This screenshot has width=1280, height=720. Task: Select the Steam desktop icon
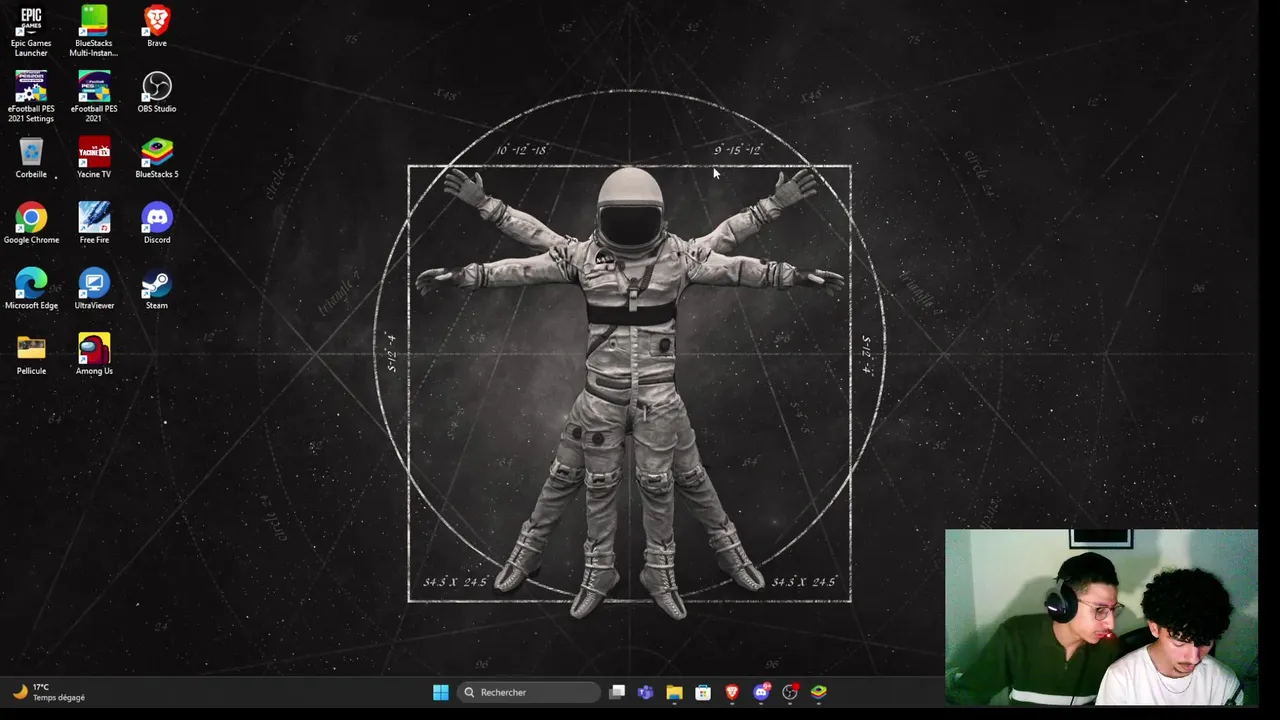point(157,289)
